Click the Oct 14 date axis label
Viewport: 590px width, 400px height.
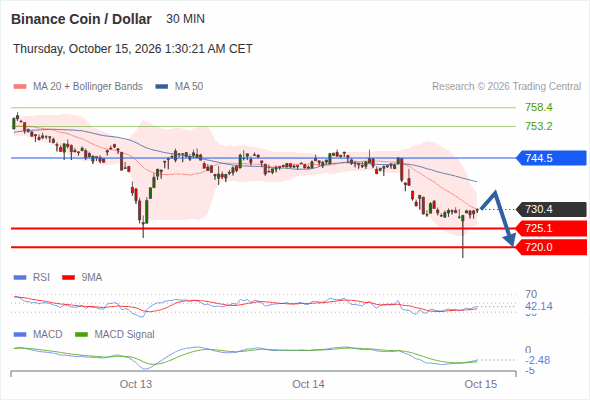tap(308, 384)
